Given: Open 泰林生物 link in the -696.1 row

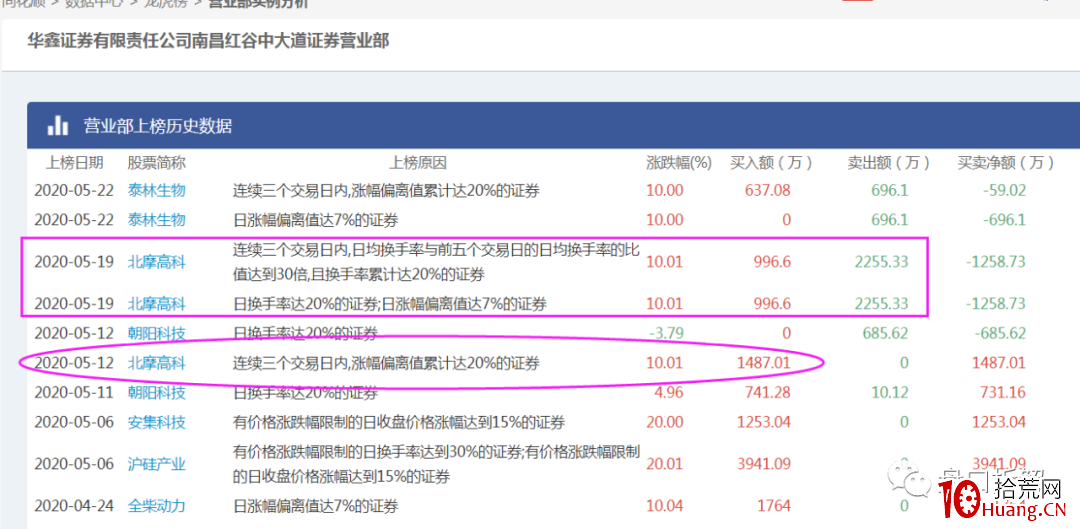Looking at the screenshot, I should point(156,220).
